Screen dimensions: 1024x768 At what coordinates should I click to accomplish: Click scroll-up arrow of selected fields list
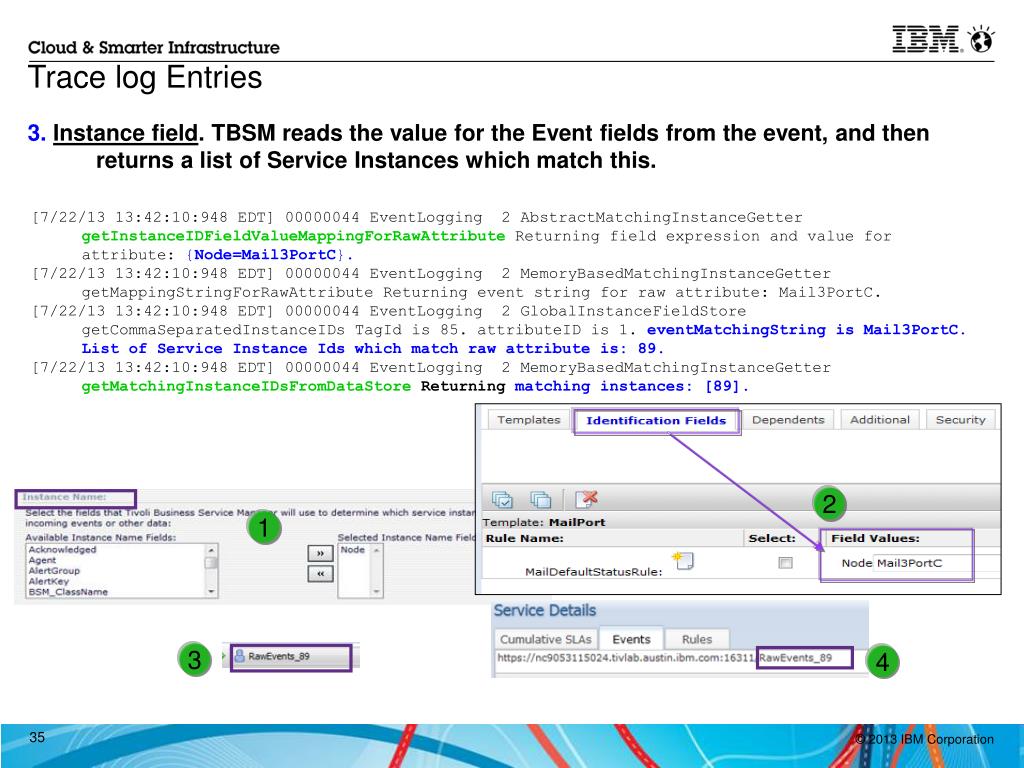coord(376,550)
